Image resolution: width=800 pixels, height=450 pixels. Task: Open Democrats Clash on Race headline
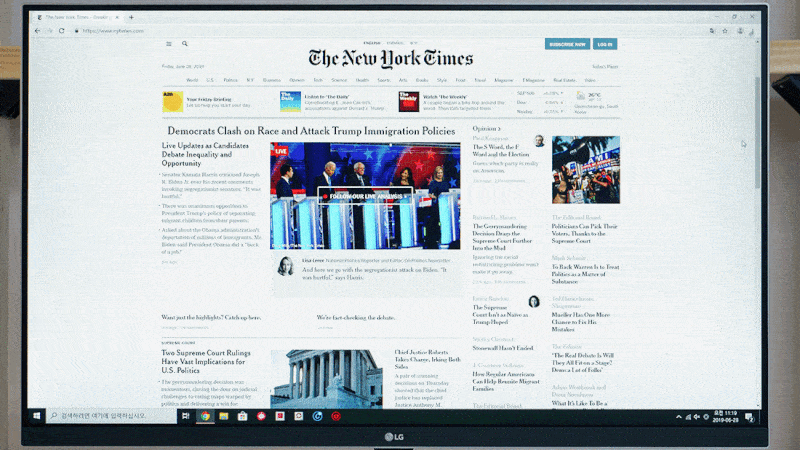click(x=310, y=131)
